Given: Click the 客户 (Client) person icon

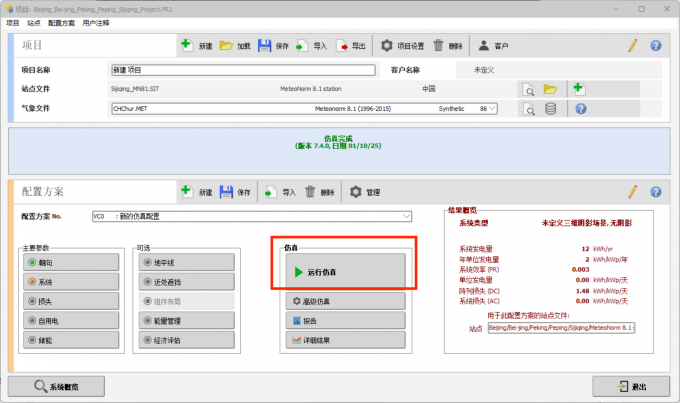Looking at the screenshot, I should point(484,45).
